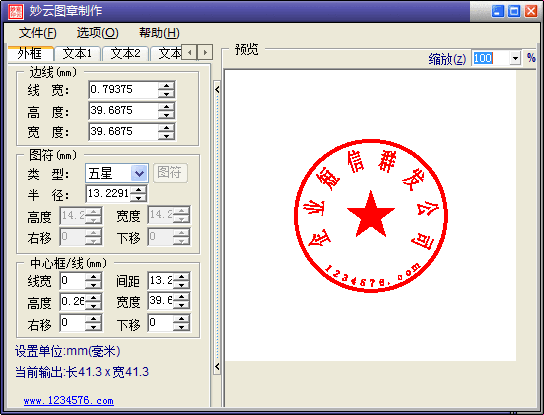Click the 中心框/线 宽度 field
The image size is (544, 415).
pos(161,301)
